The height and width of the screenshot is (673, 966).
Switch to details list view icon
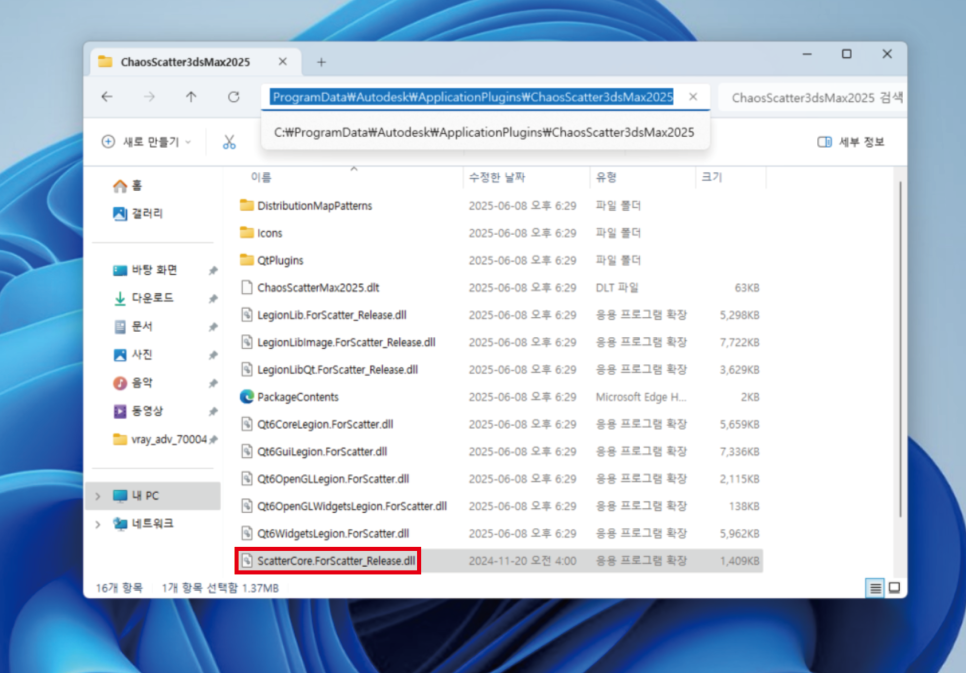[875, 588]
